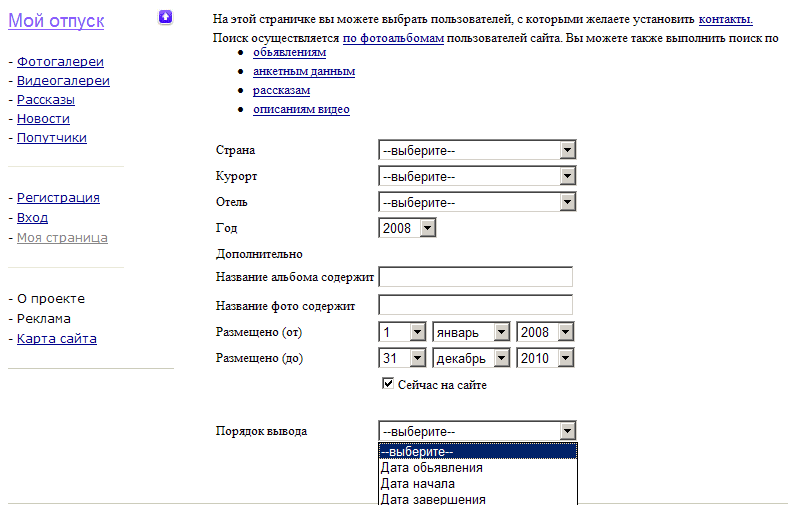
Task: Uncheck the Сейчас на сайте checkbox
Action: pyautogui.click(x=388, y=384)
